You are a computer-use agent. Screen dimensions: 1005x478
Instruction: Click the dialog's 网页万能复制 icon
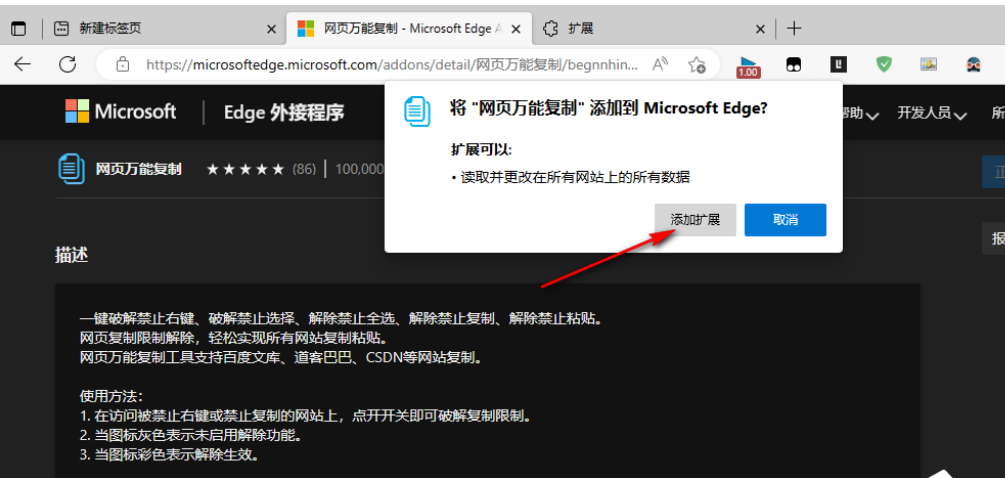tap(417, 110)
